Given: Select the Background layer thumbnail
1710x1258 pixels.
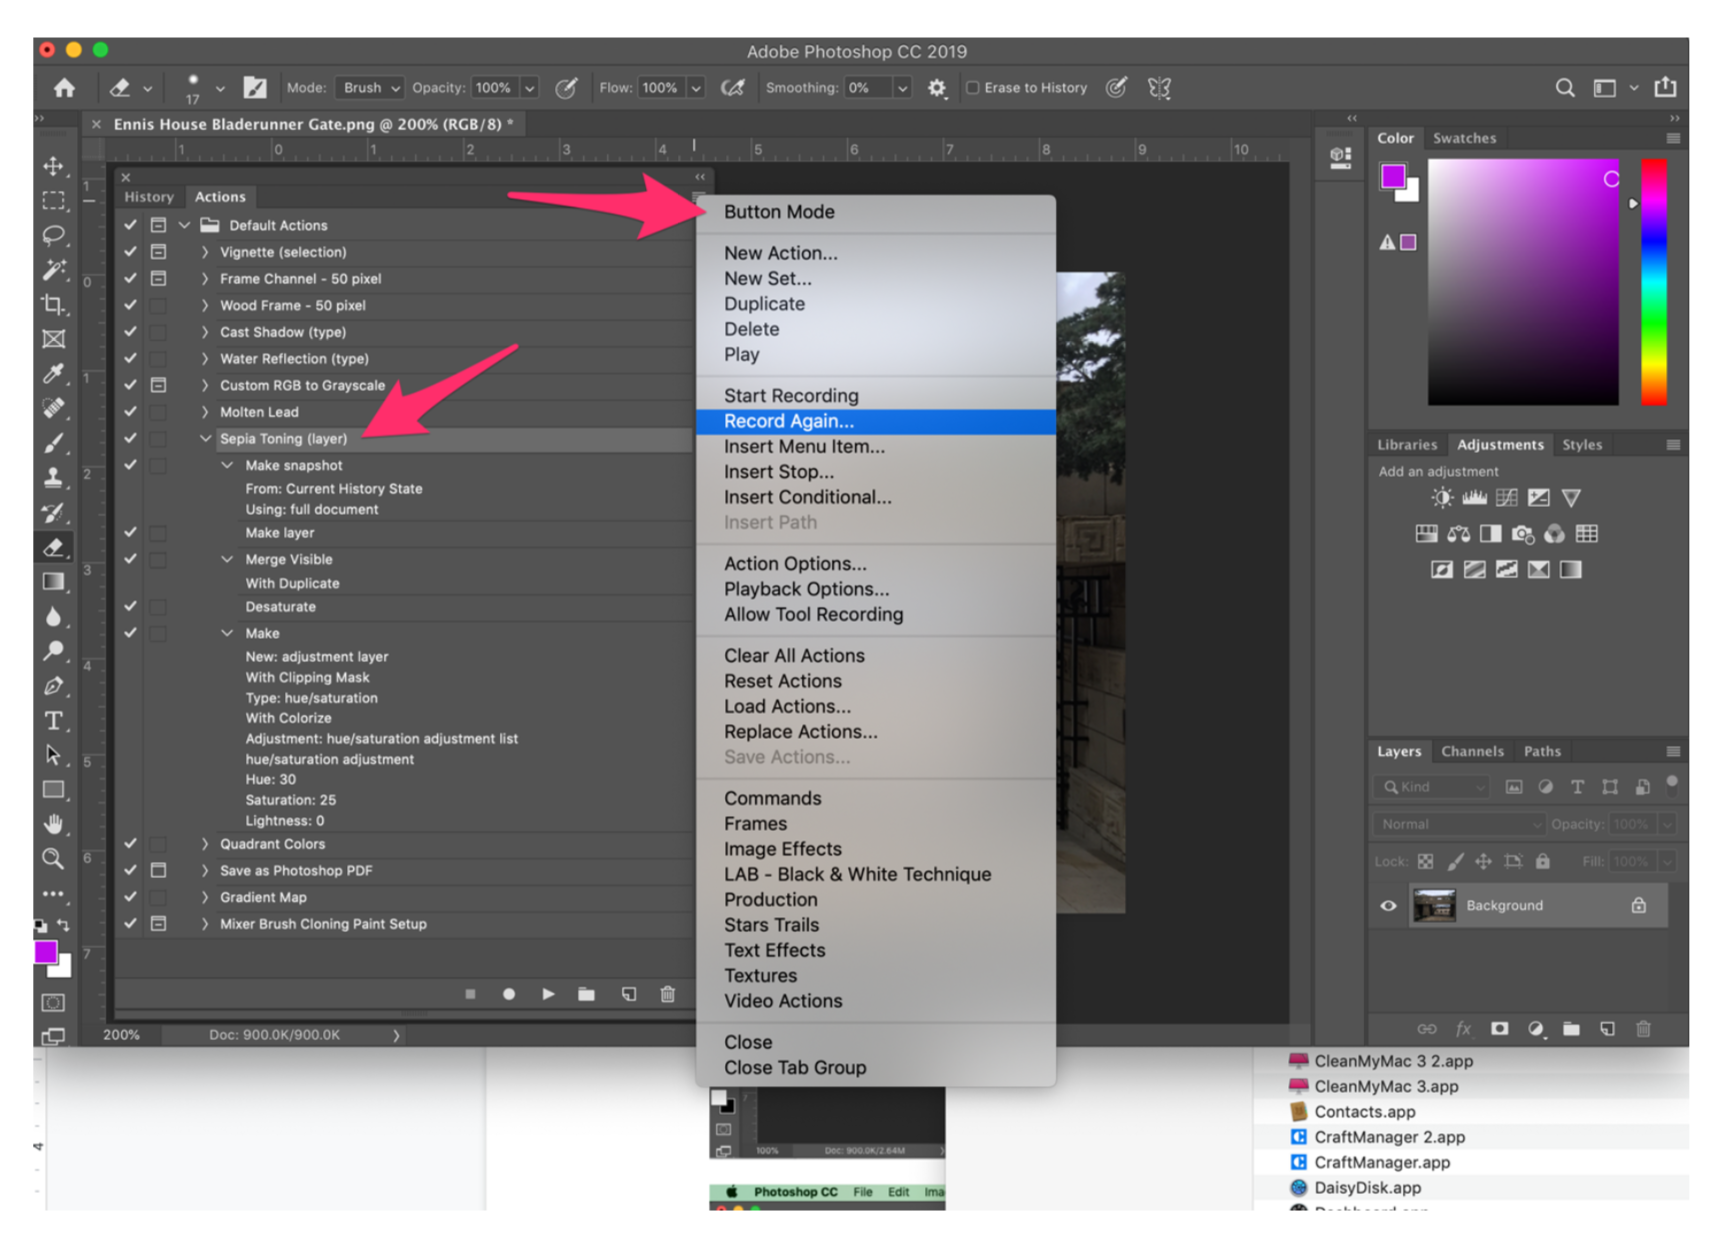Looking at the screenshot, I should click(x=1434, y=906).
